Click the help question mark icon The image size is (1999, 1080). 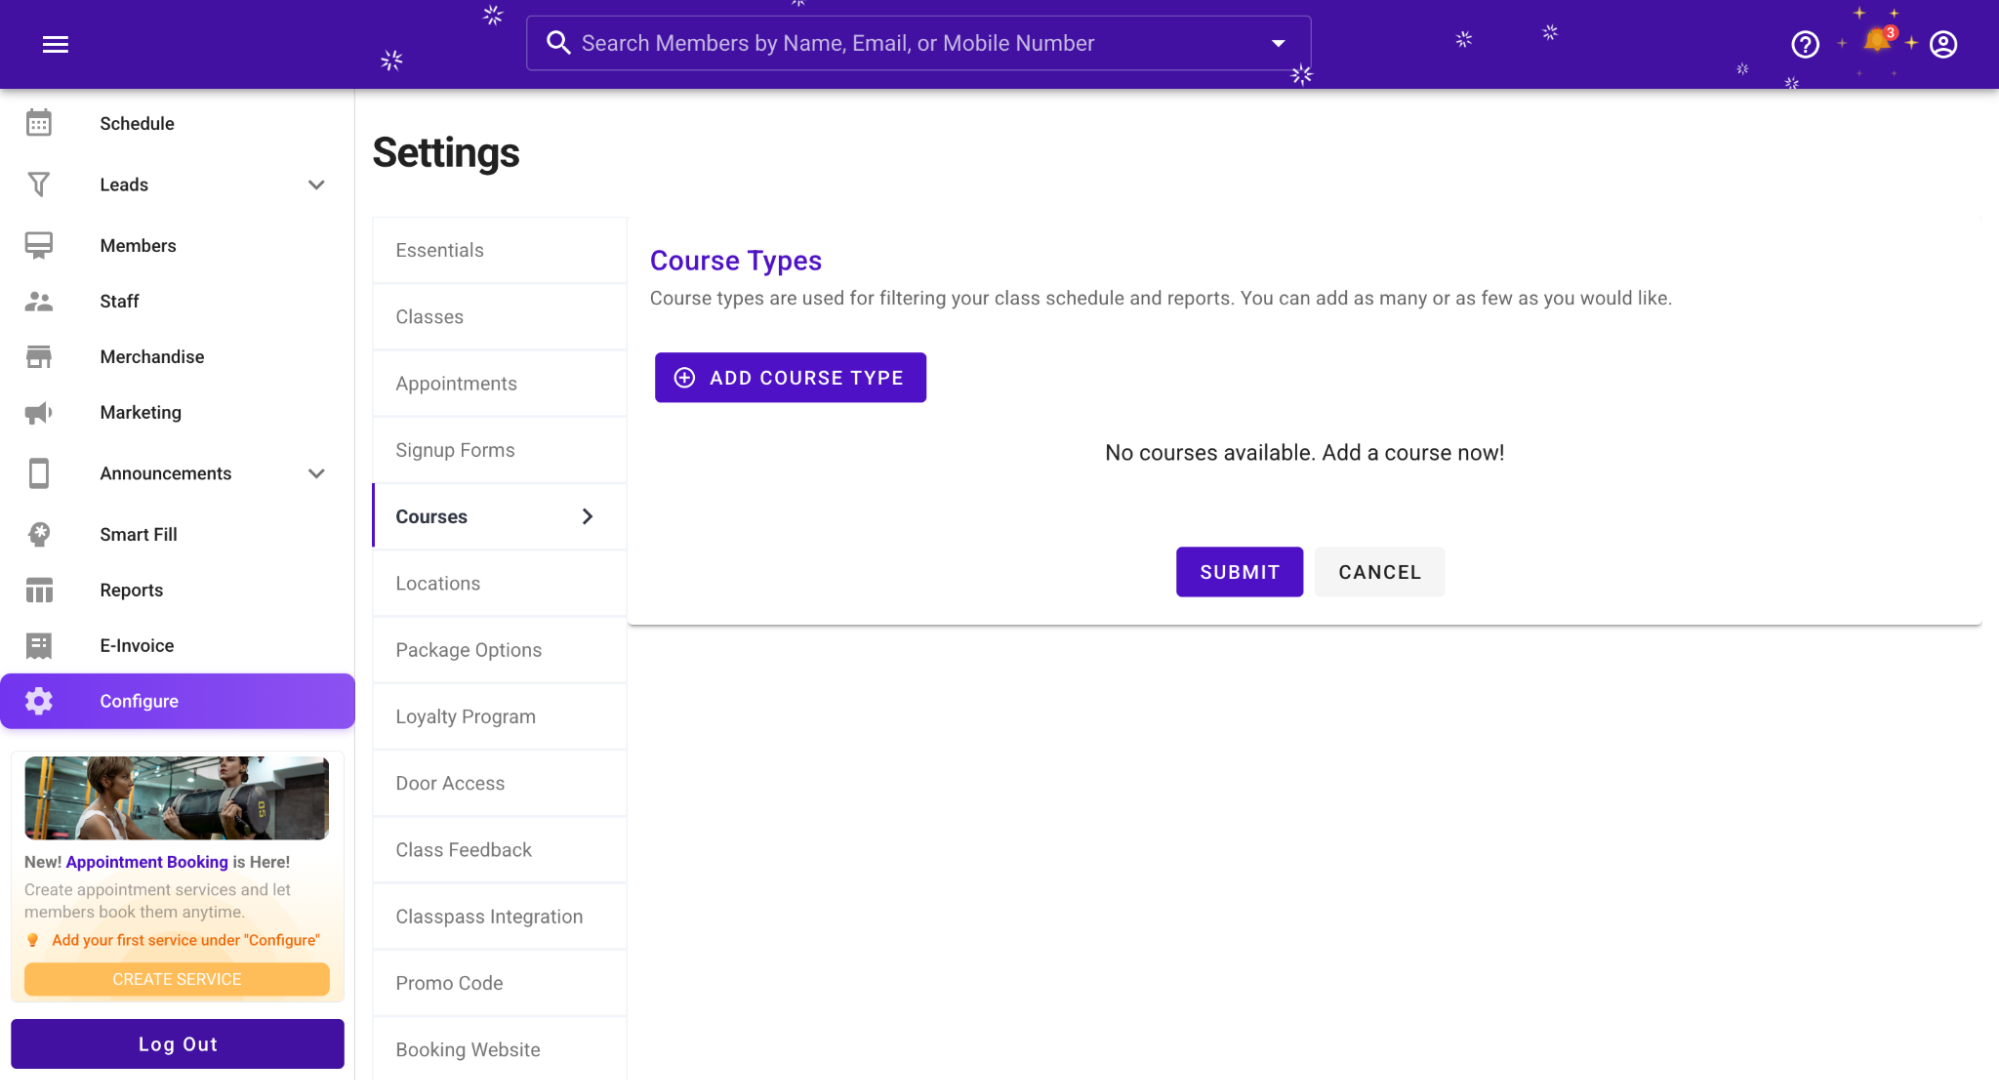[1804, 44]
